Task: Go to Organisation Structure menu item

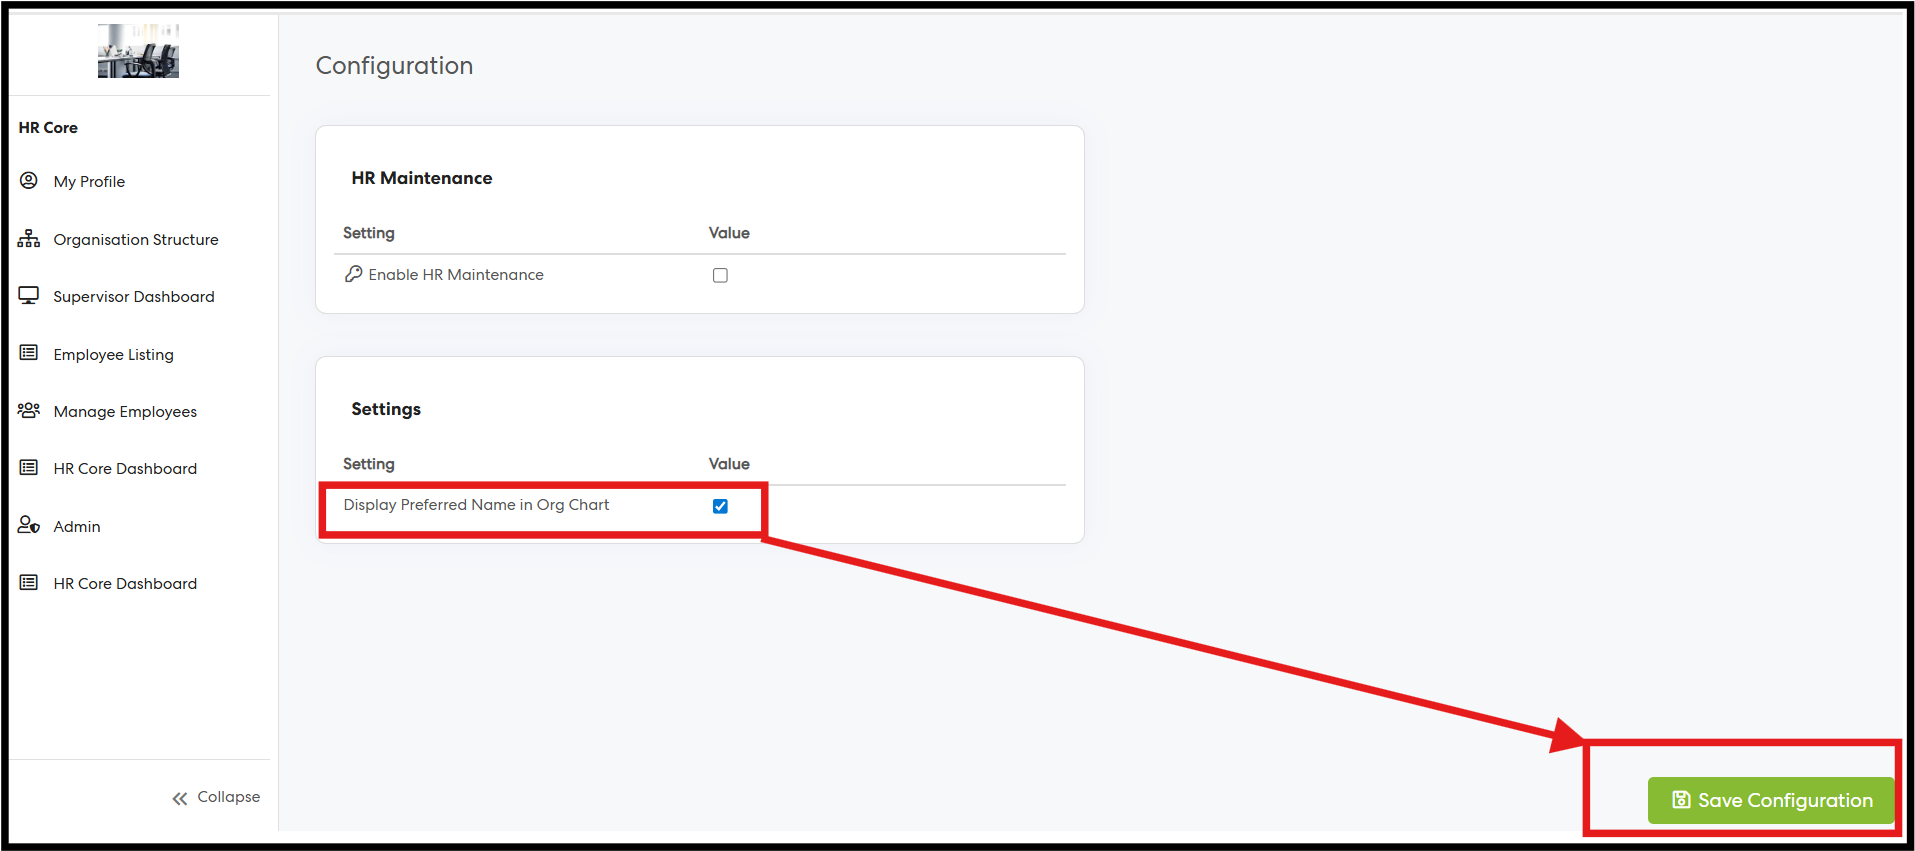Action: click(136, 240)
